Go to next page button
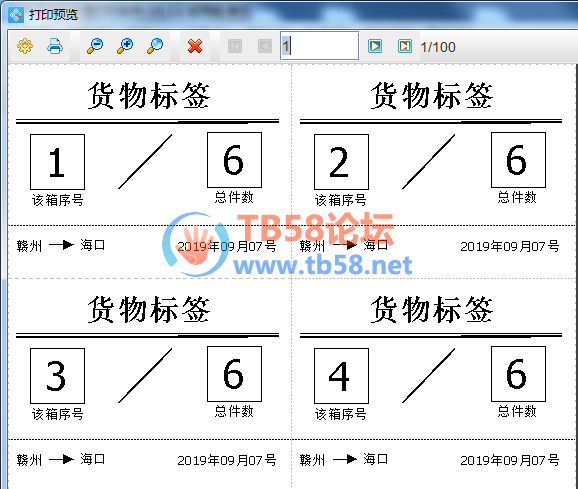This screenshot has height=489, width=578. pos(375,46)
